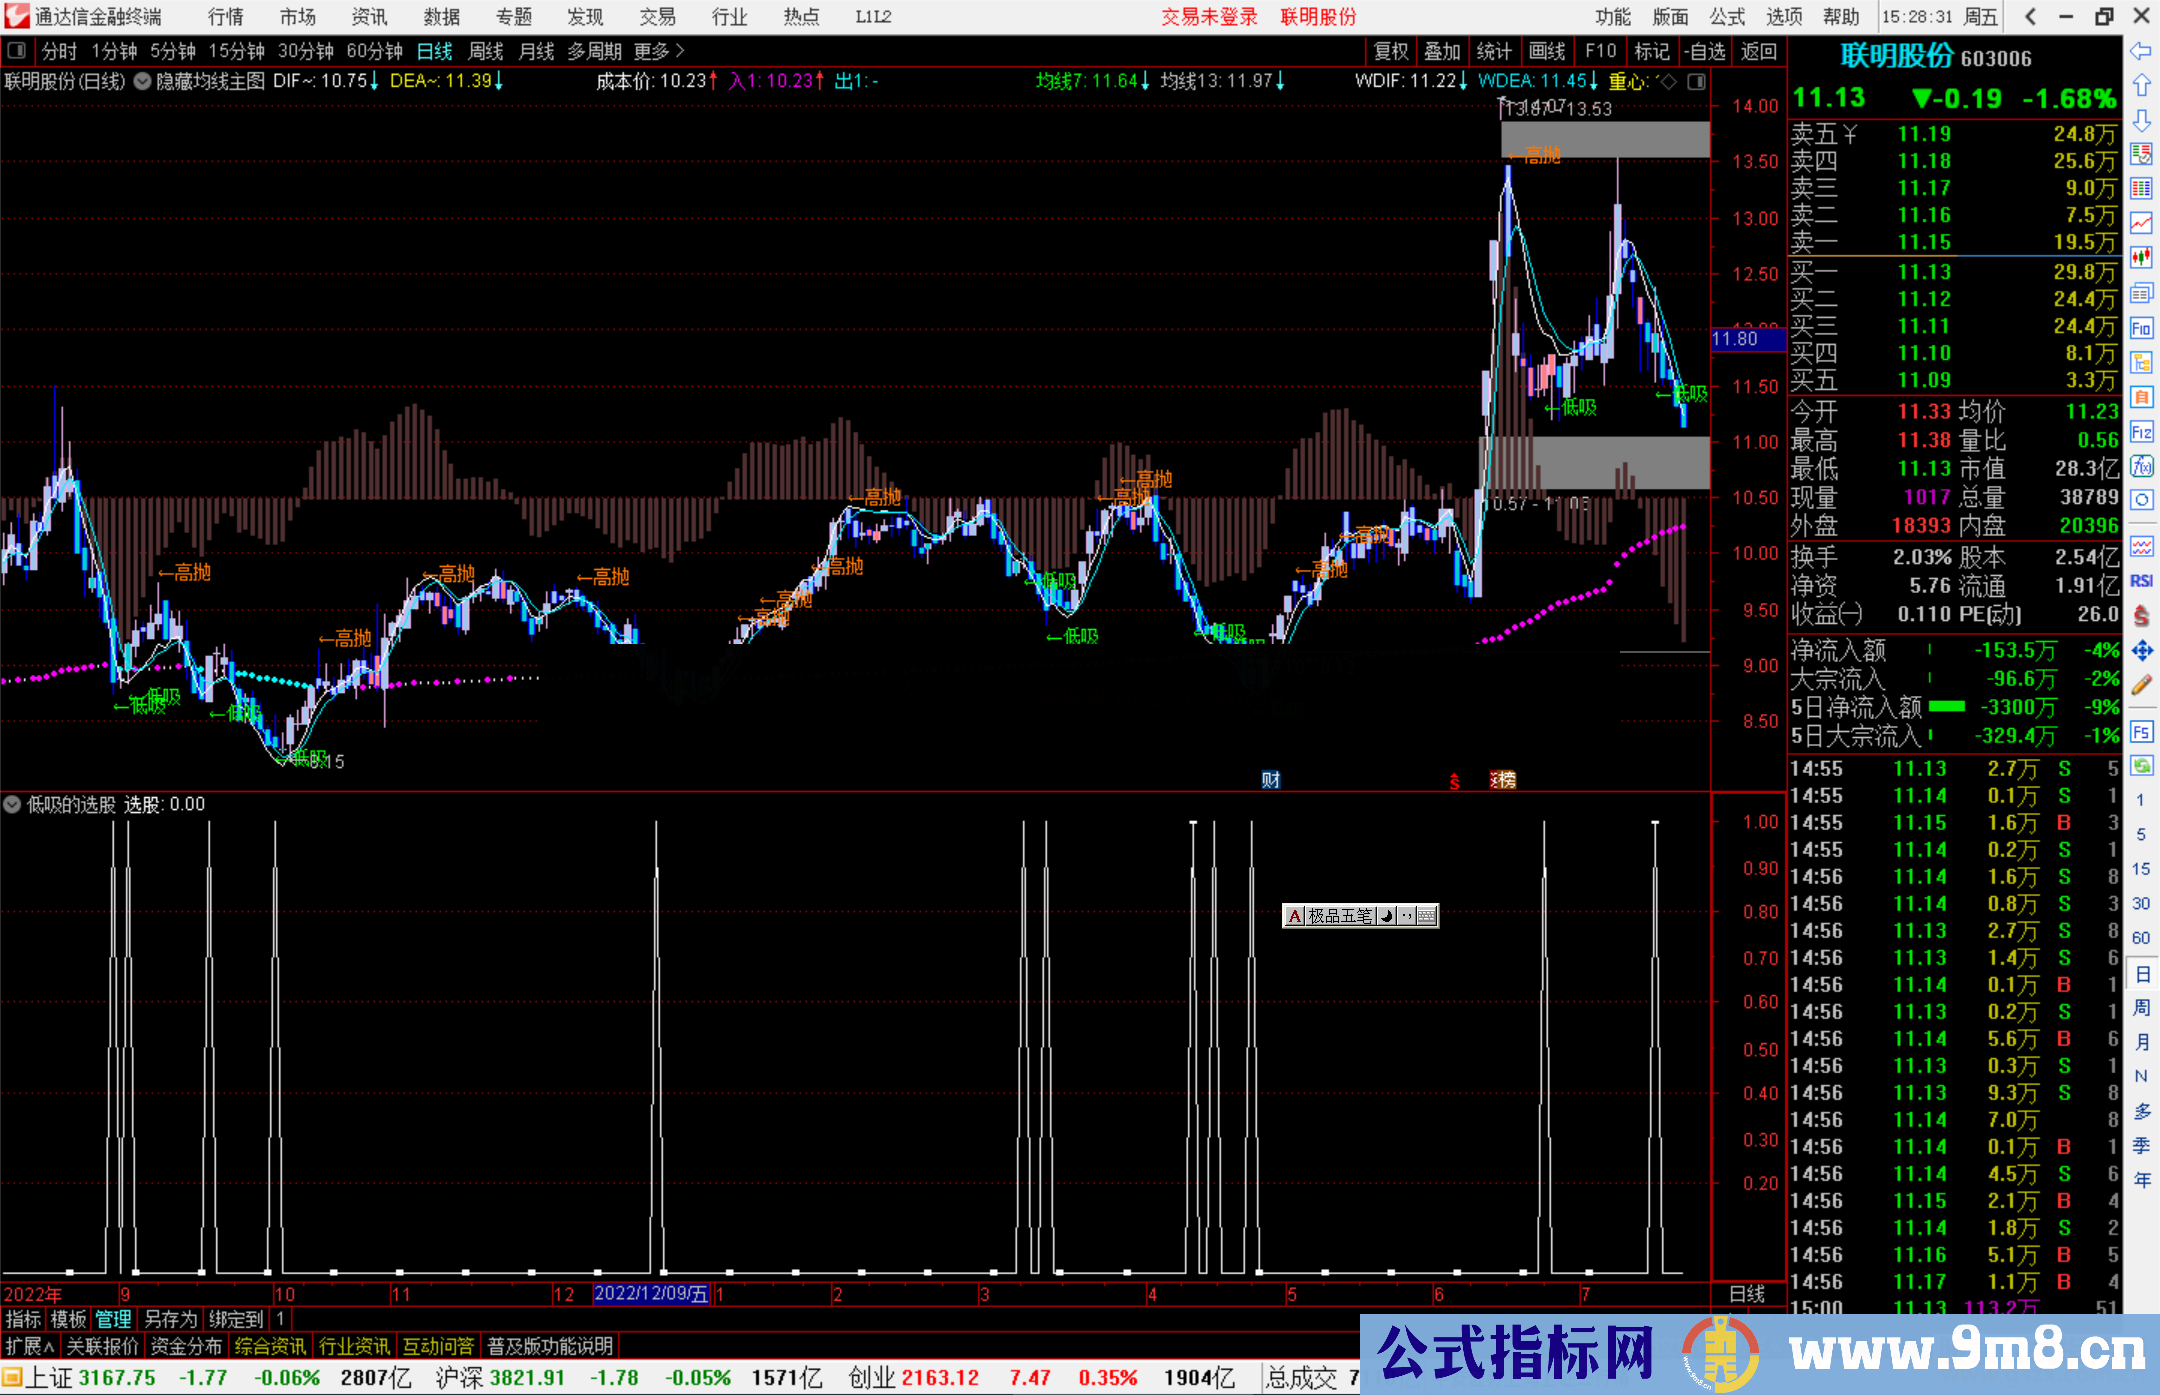Click the four-way move arrows icon
Viewport: 2160px width, 1395px height.
click(x=2141, y=651)
